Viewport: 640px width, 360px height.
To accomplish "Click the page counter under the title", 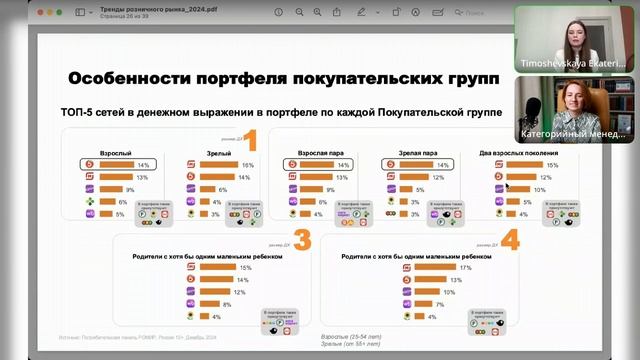I will coord(124,16).
